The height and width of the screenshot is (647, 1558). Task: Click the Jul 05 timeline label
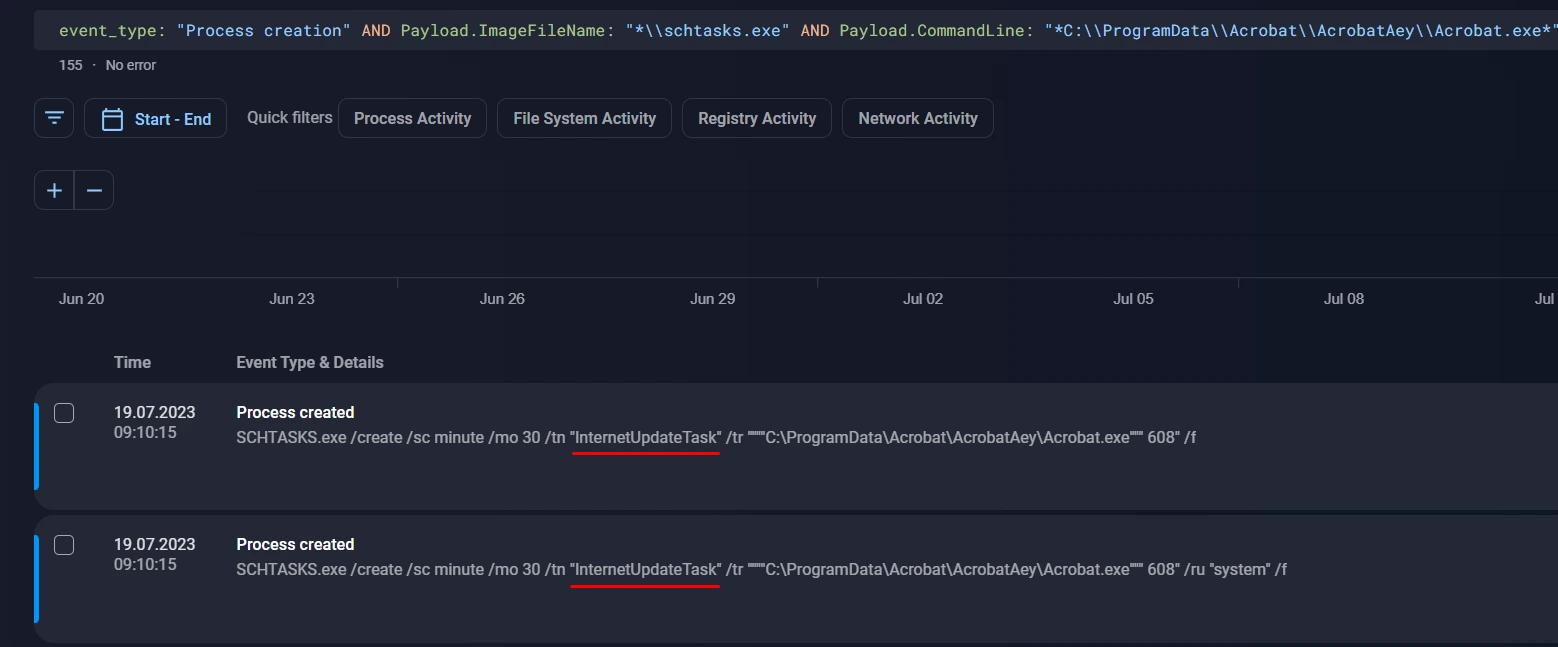pyautogui.click(x=1133, y=298)
